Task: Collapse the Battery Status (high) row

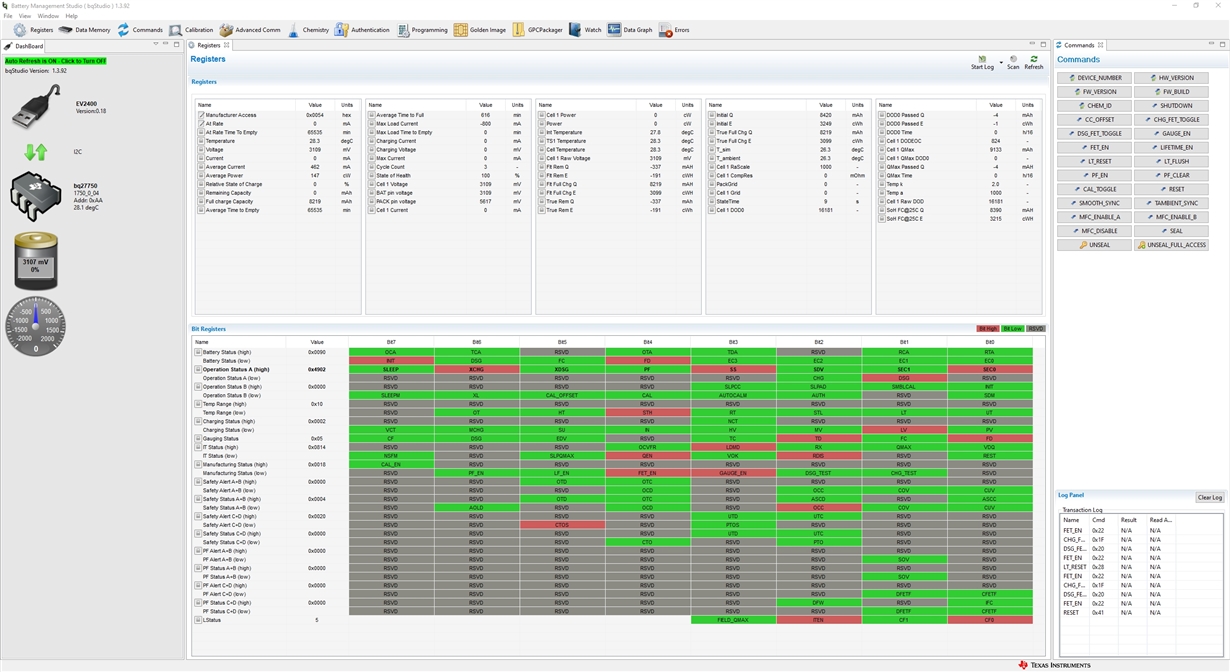Action: click(198, 352)
